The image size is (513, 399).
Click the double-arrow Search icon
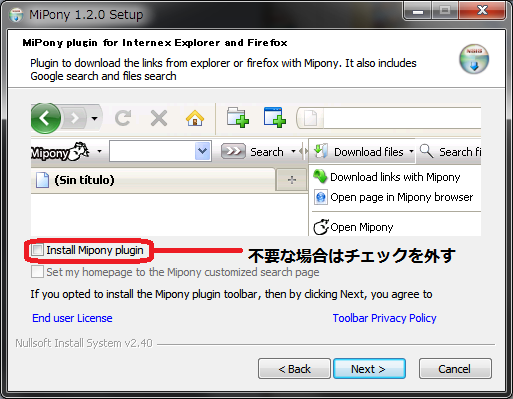pos(233,152)
